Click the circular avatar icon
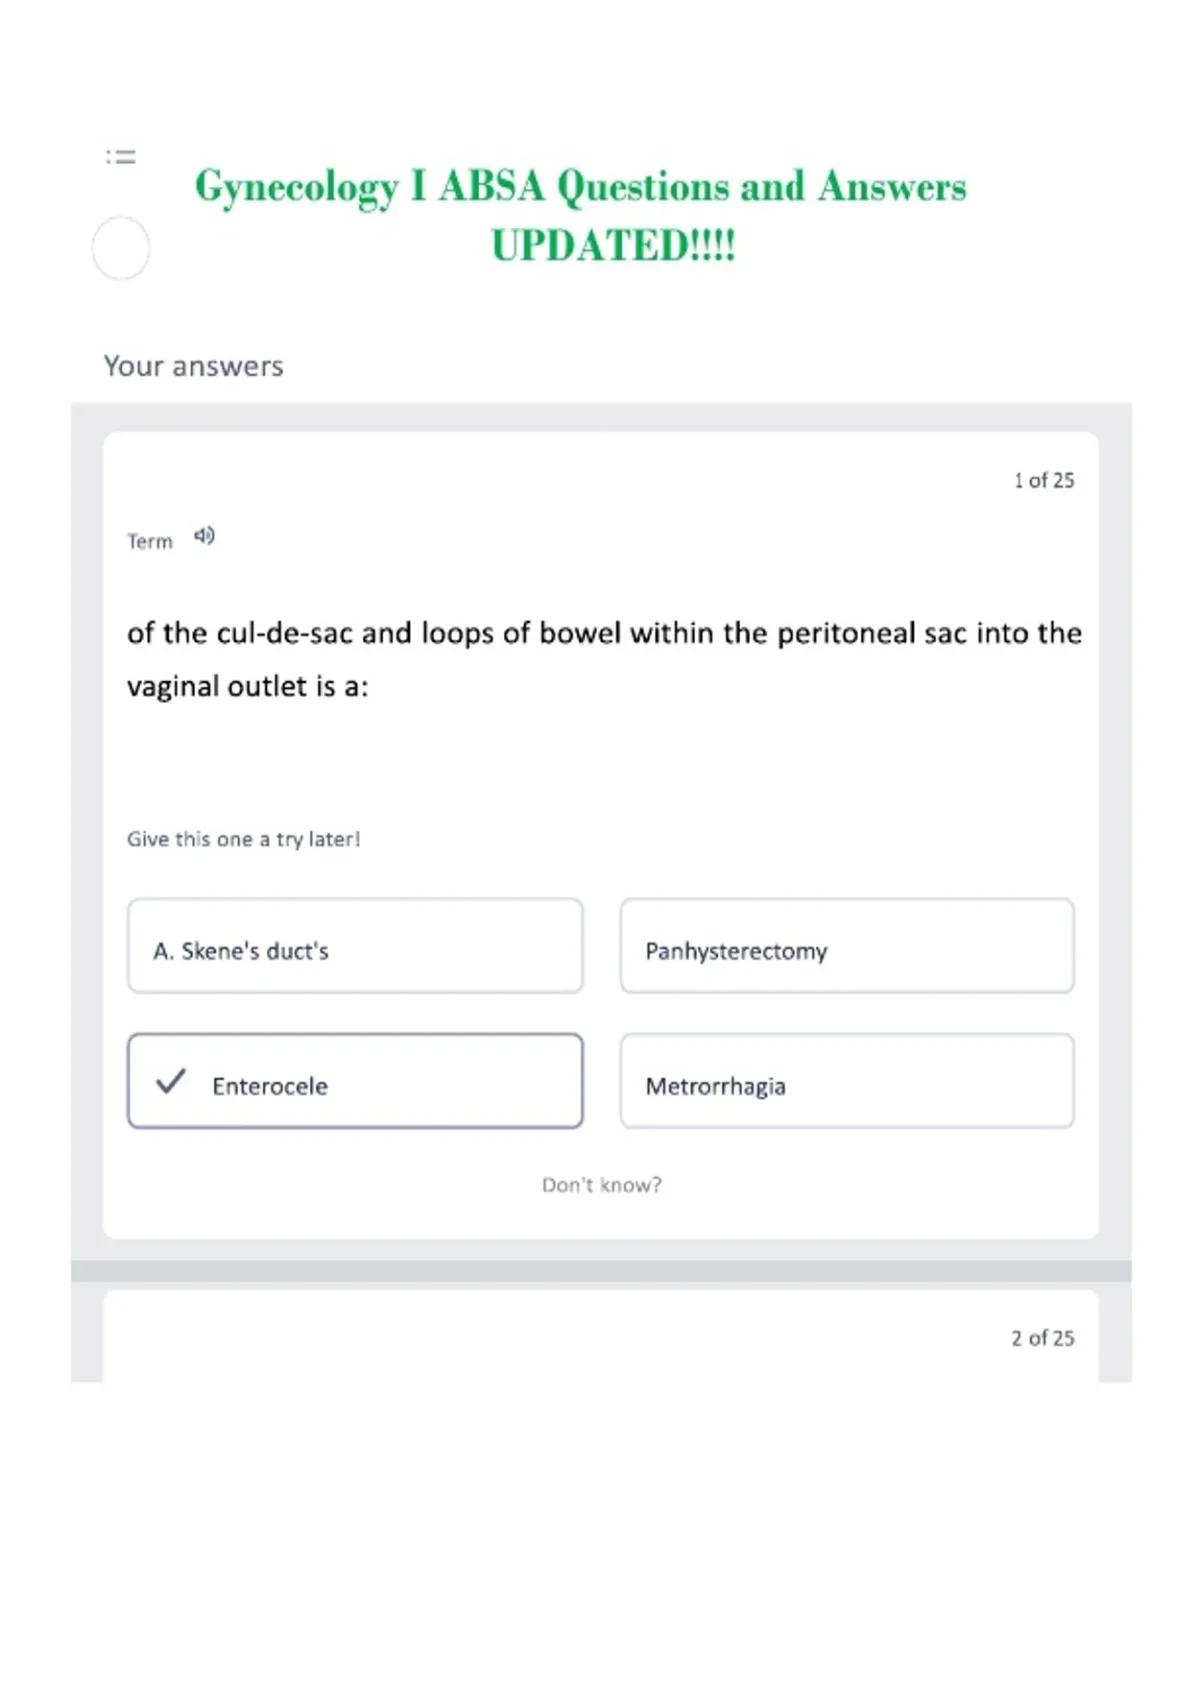The height and width of the screenshot is (1700, 1200). (121, 248)
